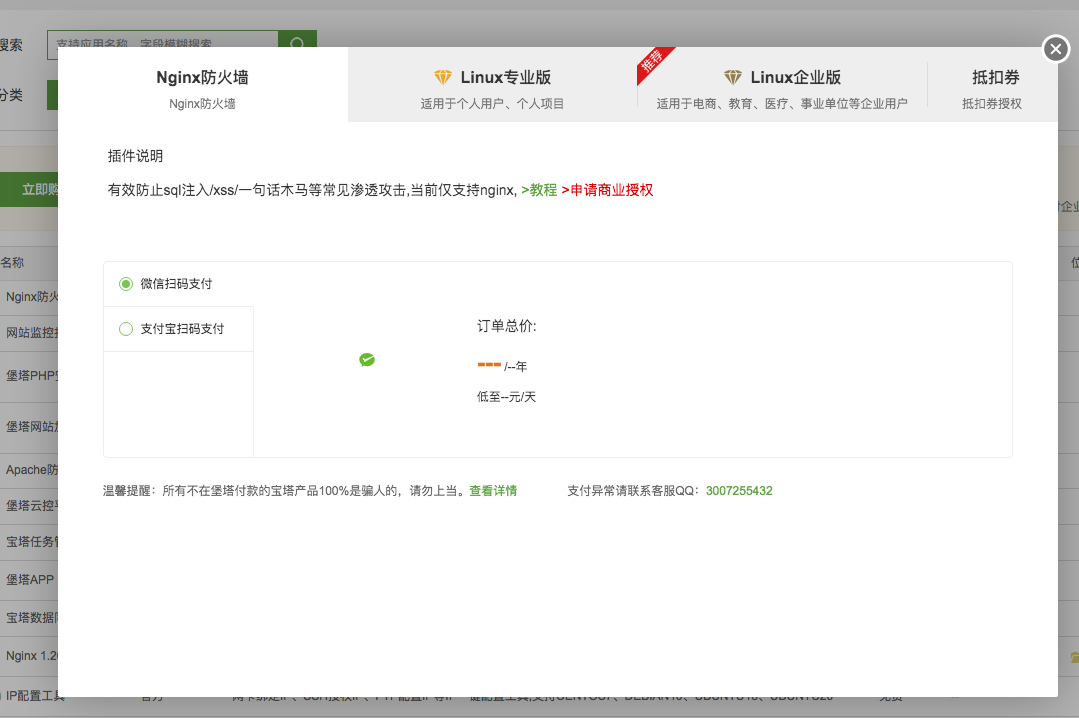Switch to the Linux专业版 tab

pyautogui.click(x=493, y=85)
